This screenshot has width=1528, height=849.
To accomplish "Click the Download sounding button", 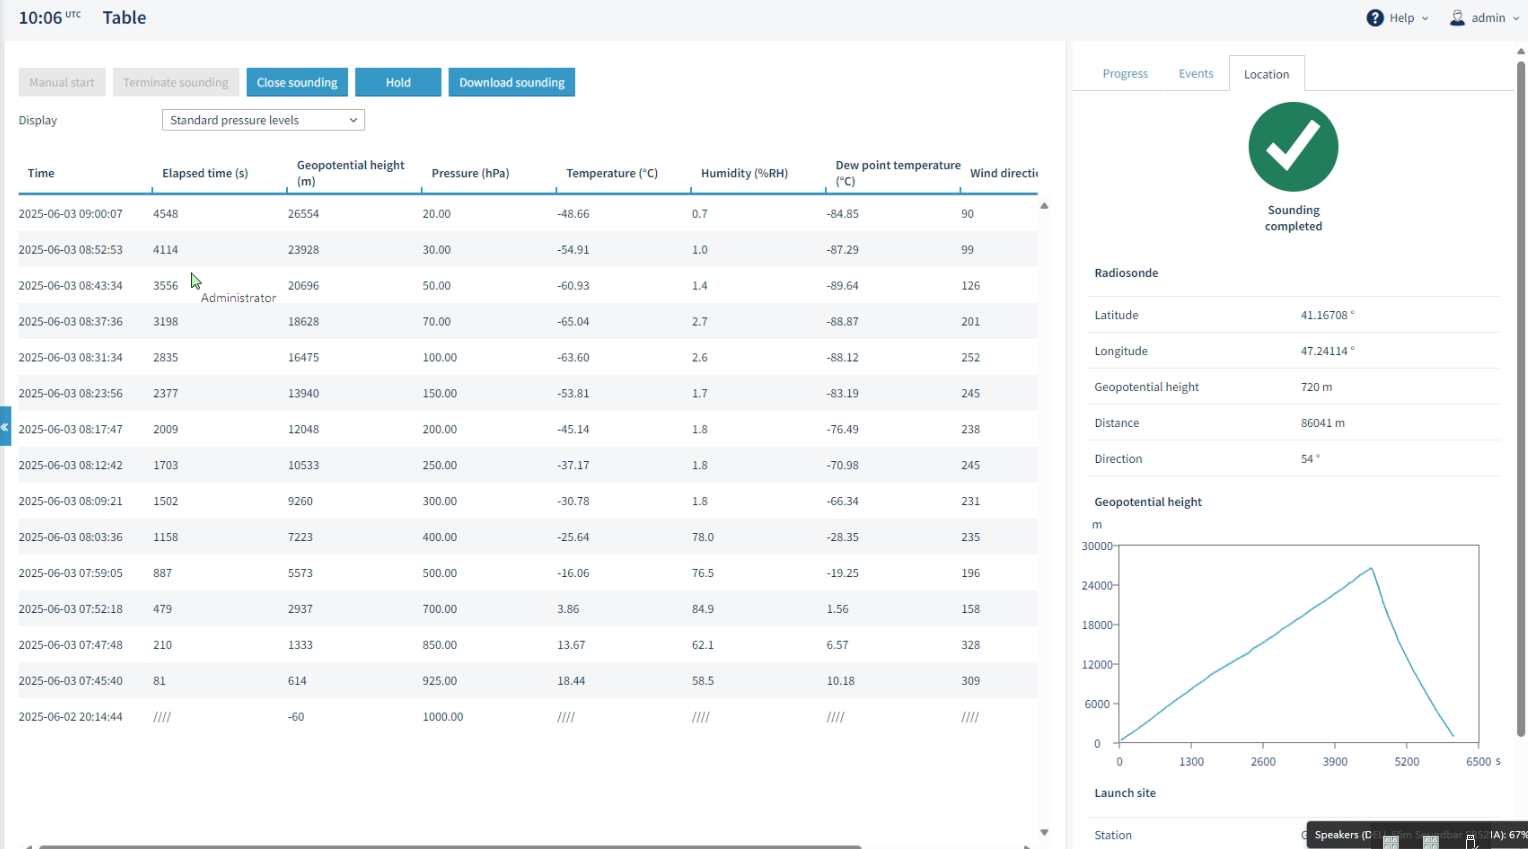I will coord(512,82).
